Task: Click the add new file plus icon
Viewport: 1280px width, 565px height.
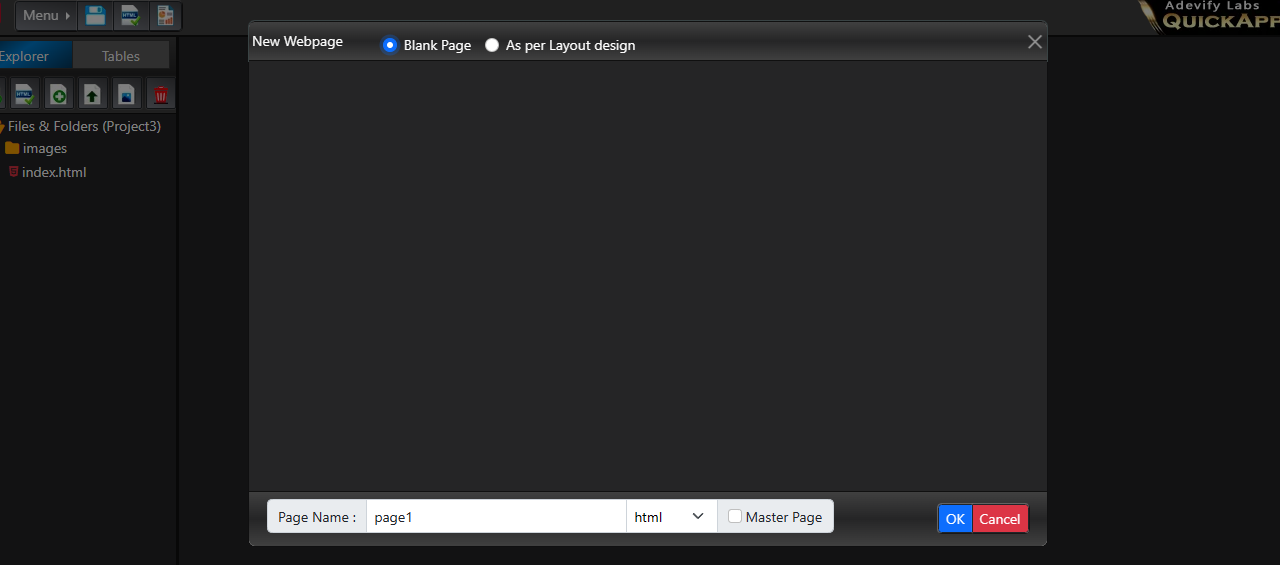Action: click(x=59, y=95)
